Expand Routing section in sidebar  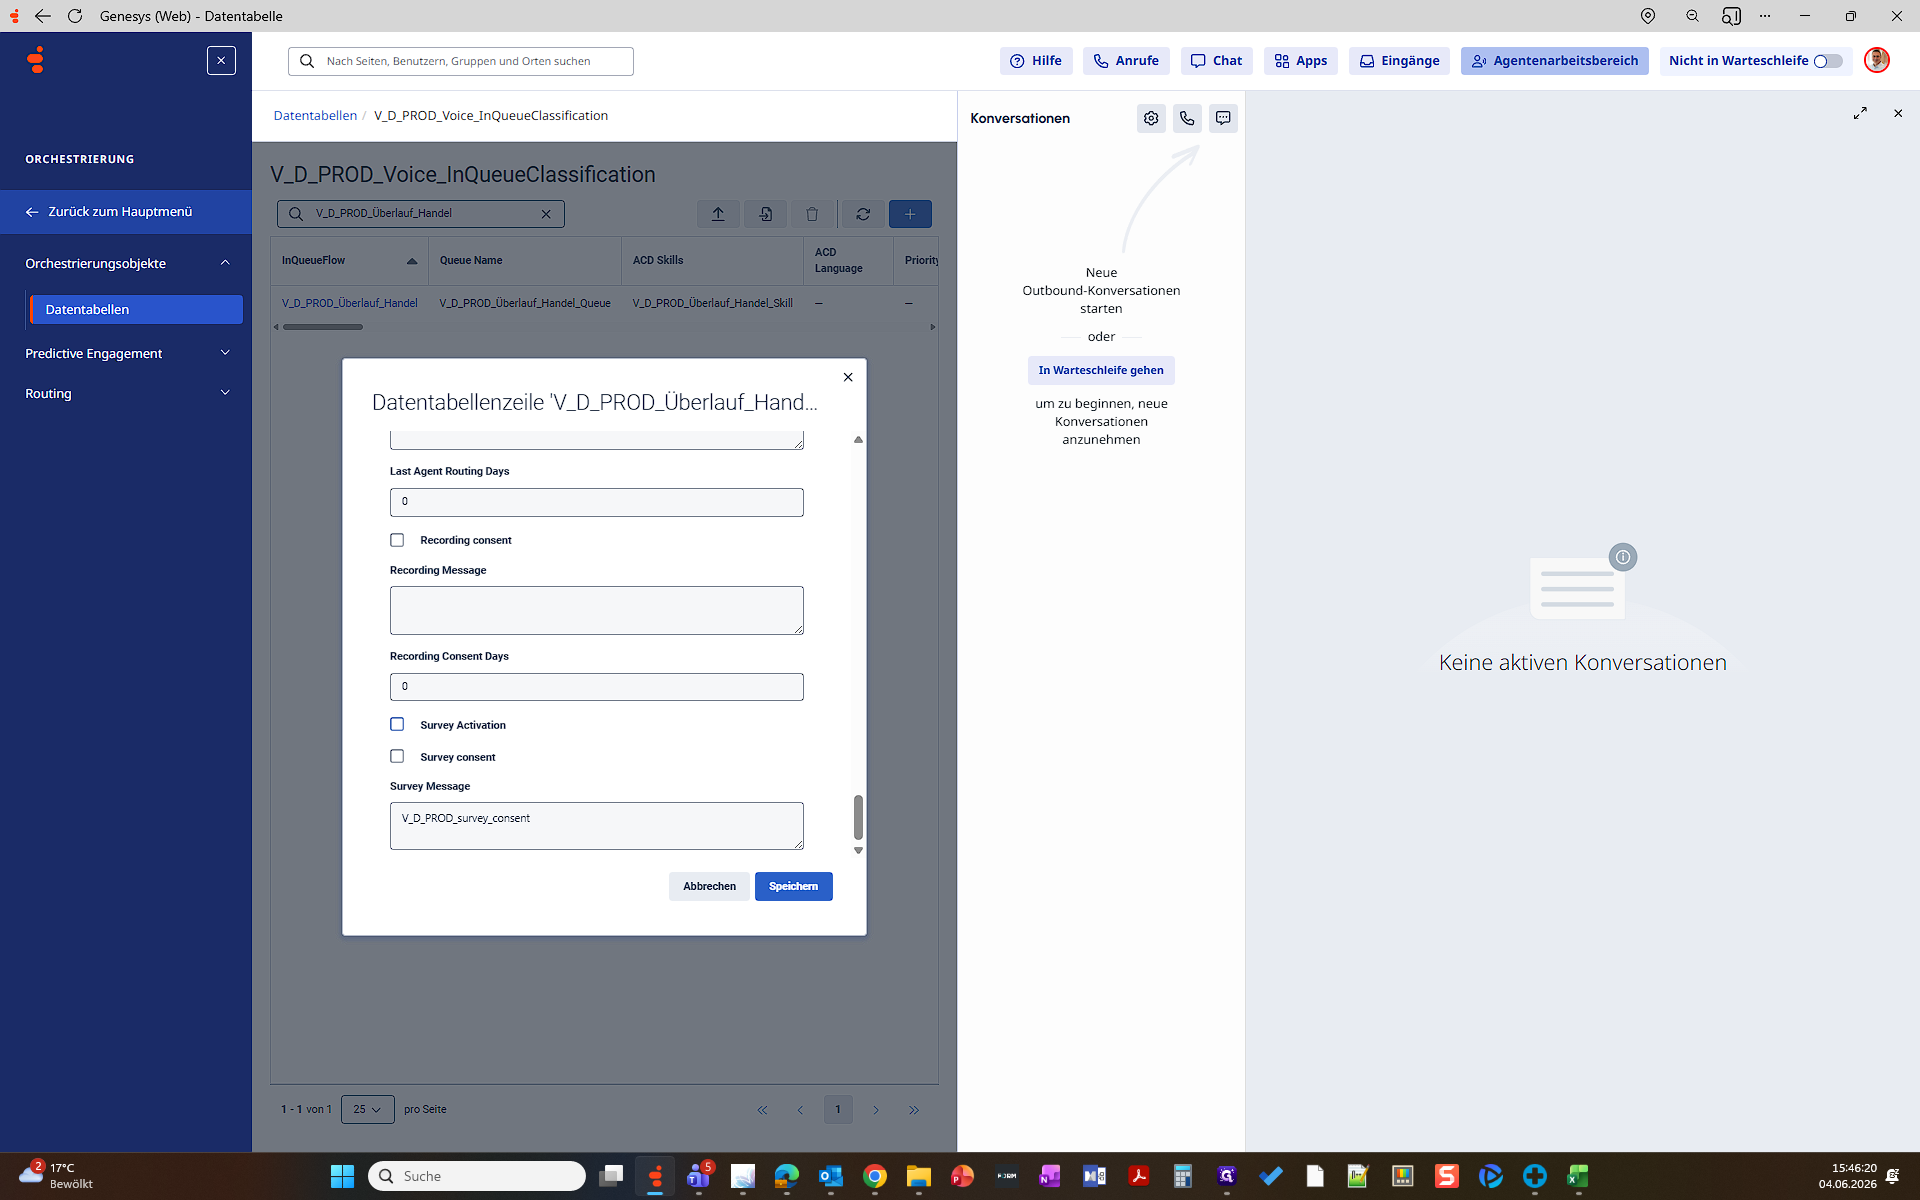[225, 393]
